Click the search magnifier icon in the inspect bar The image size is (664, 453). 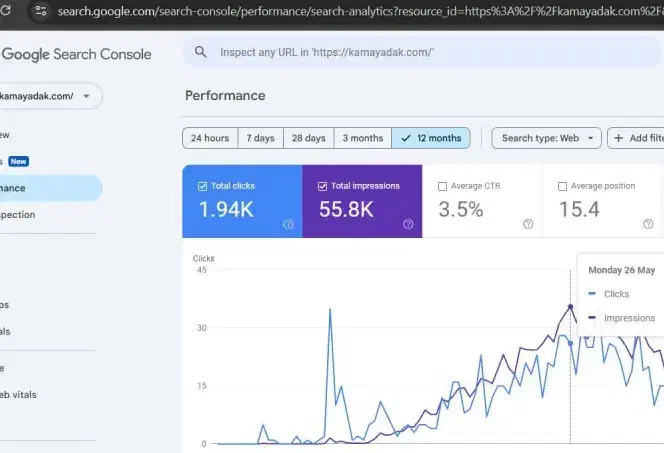point(201,52)
